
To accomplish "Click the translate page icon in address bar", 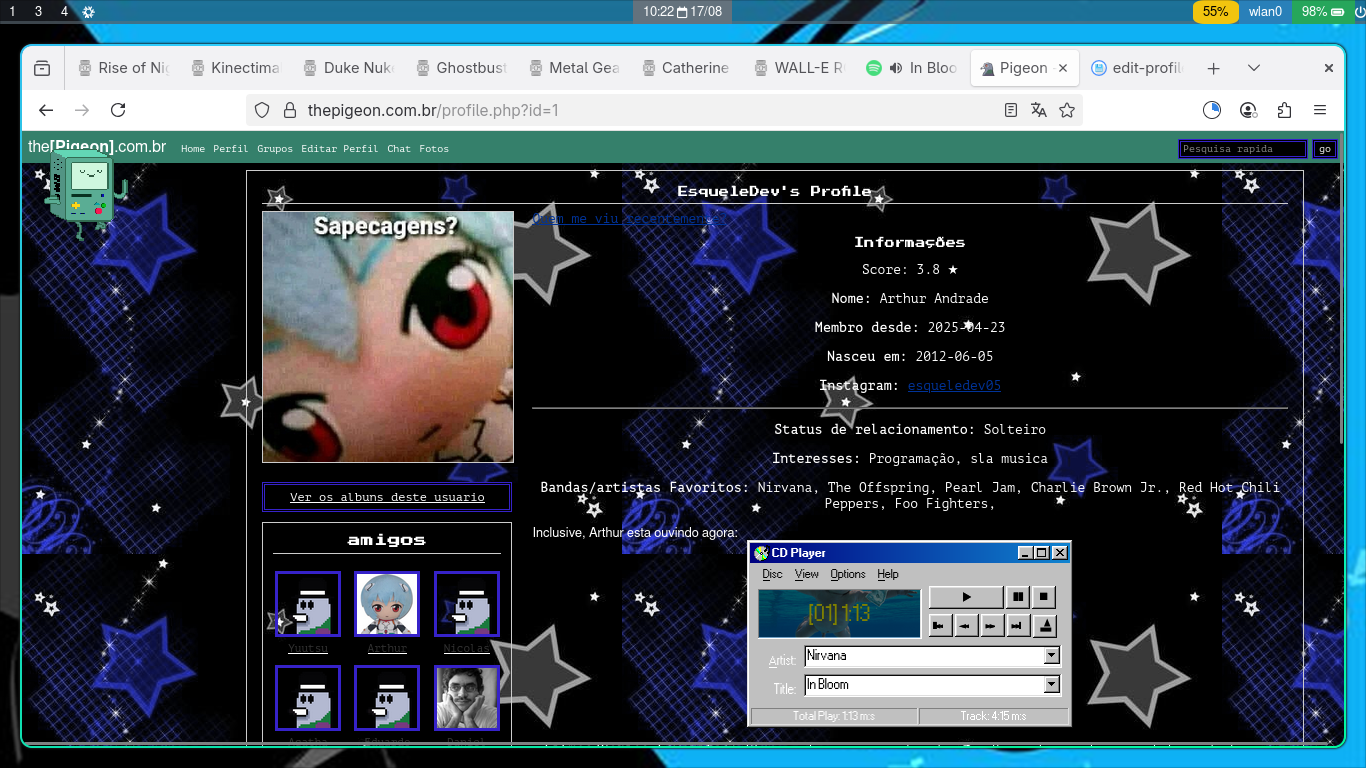I will click(x=1039, y=110).
